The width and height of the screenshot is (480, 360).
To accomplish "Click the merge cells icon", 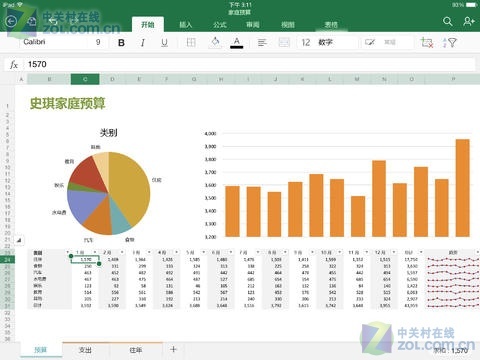I will (284, 42).
